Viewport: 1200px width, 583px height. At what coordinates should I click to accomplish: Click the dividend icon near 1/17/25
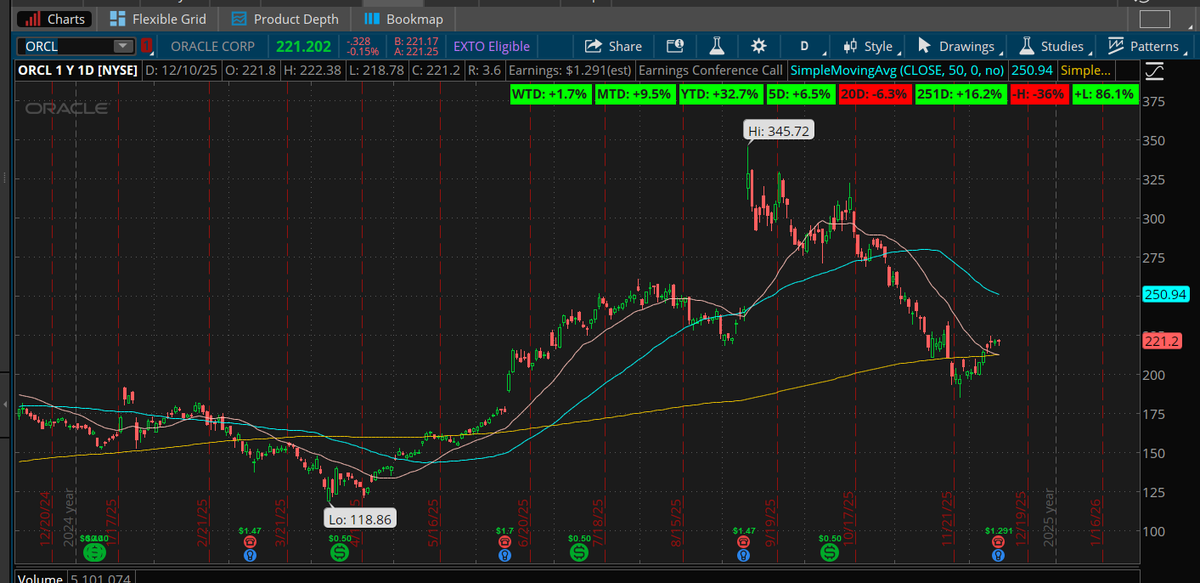95,551
